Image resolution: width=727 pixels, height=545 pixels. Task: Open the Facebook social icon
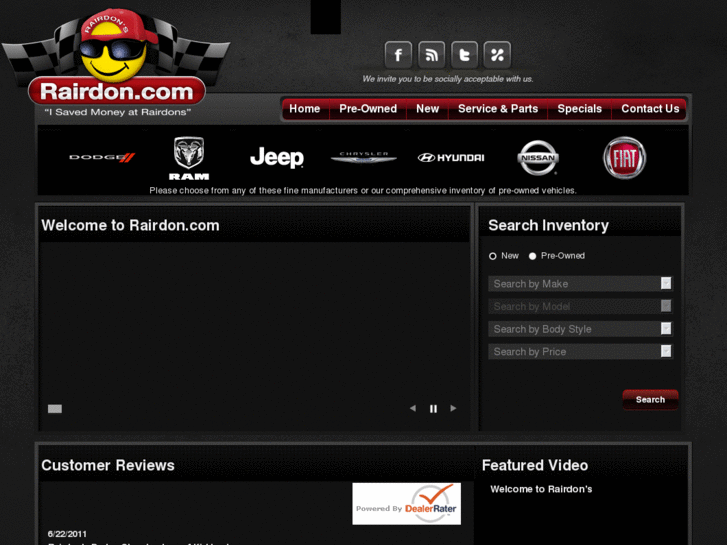[398, 55]
